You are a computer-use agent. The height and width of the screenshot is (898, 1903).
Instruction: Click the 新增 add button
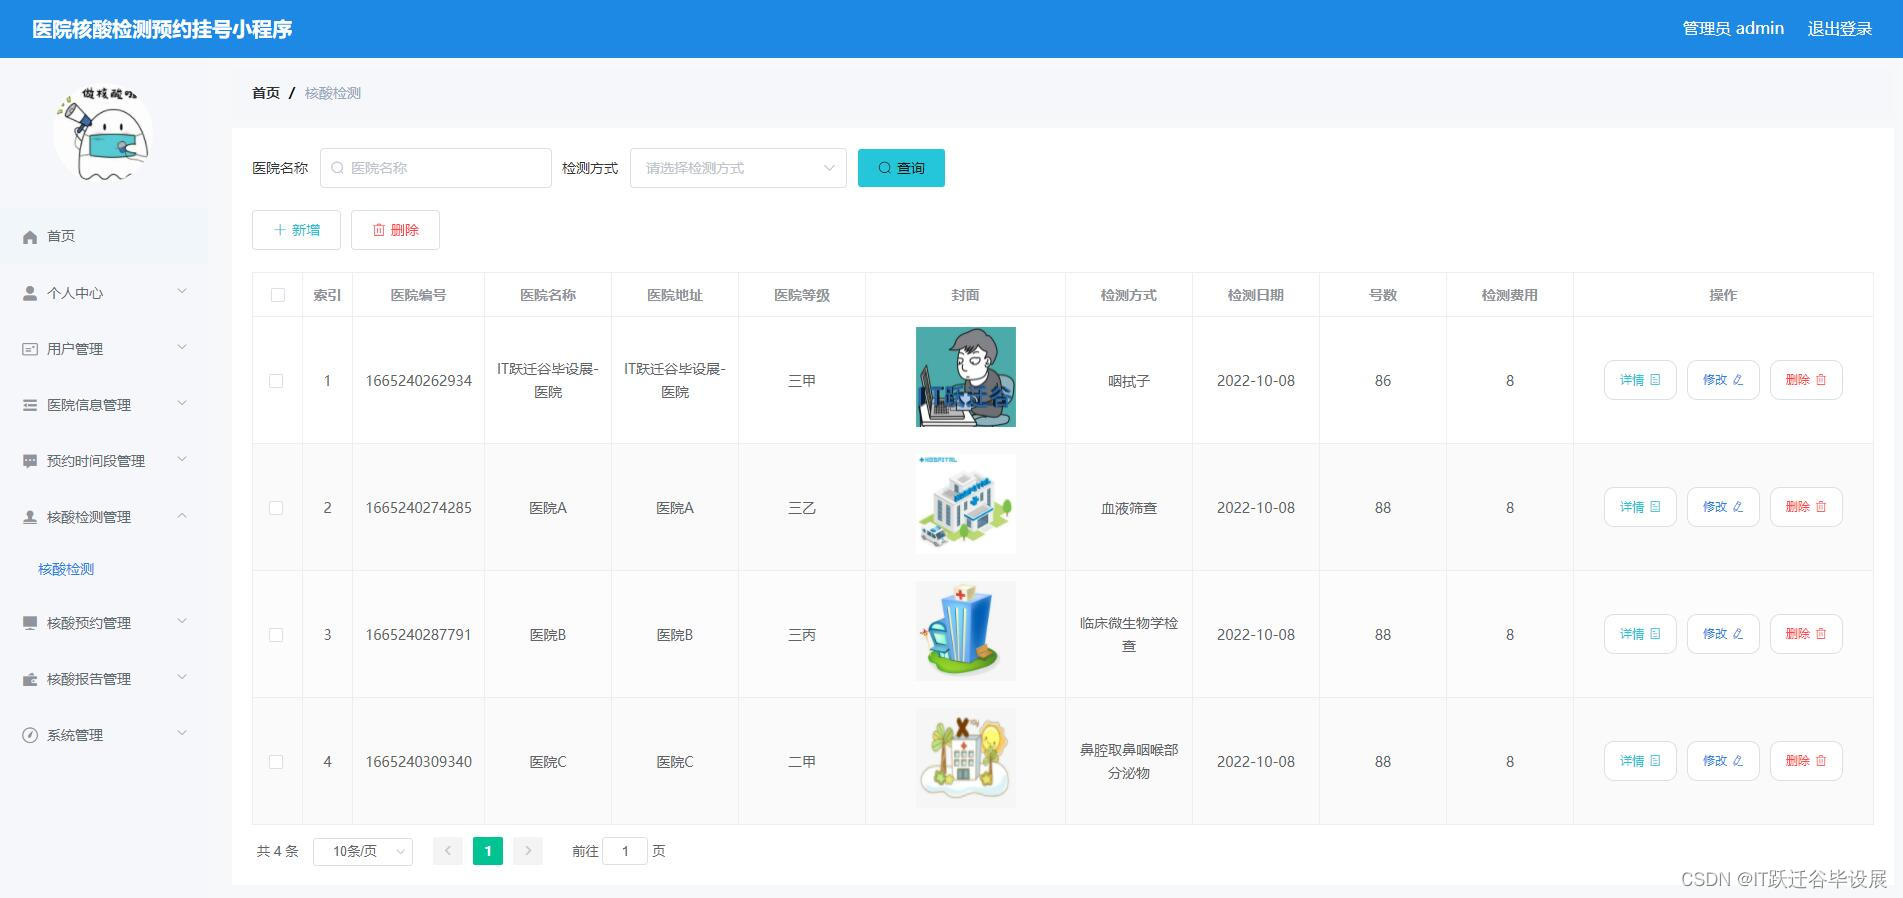pyautogui.click(x=296, y=230)
